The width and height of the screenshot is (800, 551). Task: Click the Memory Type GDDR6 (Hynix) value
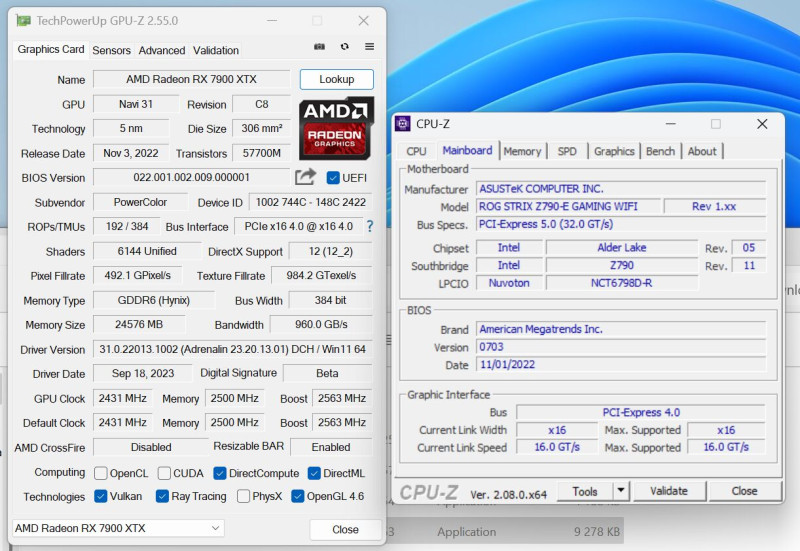[x=154, y=300]
